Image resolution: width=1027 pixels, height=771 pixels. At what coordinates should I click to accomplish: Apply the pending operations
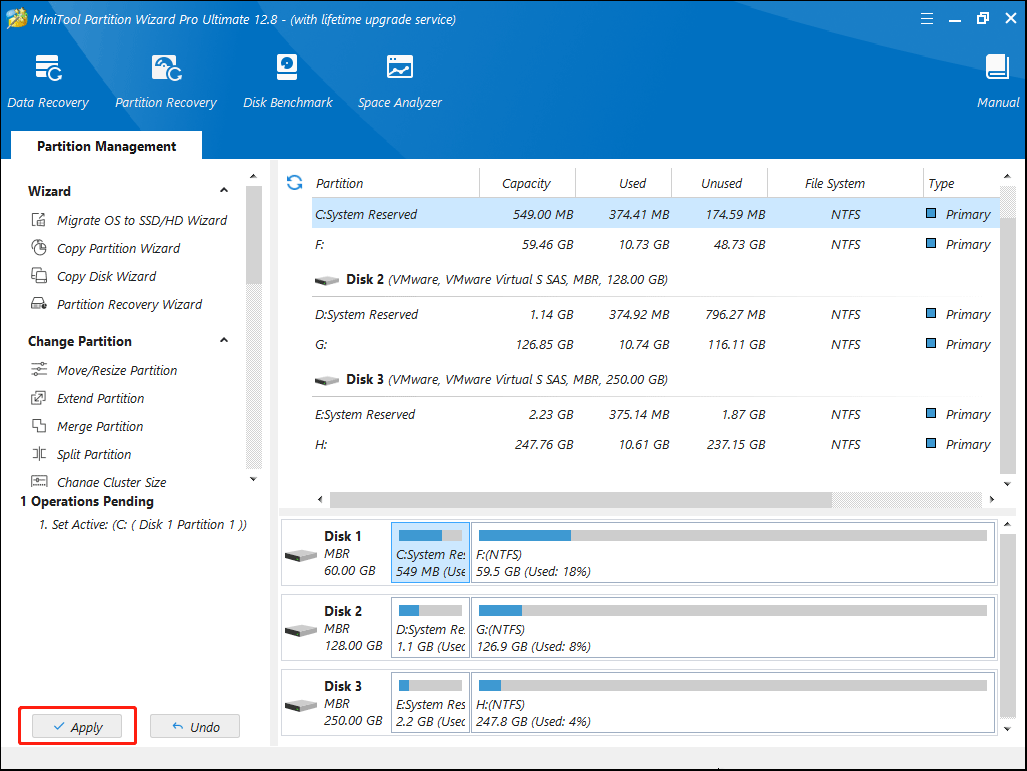[x=77, y=726]
